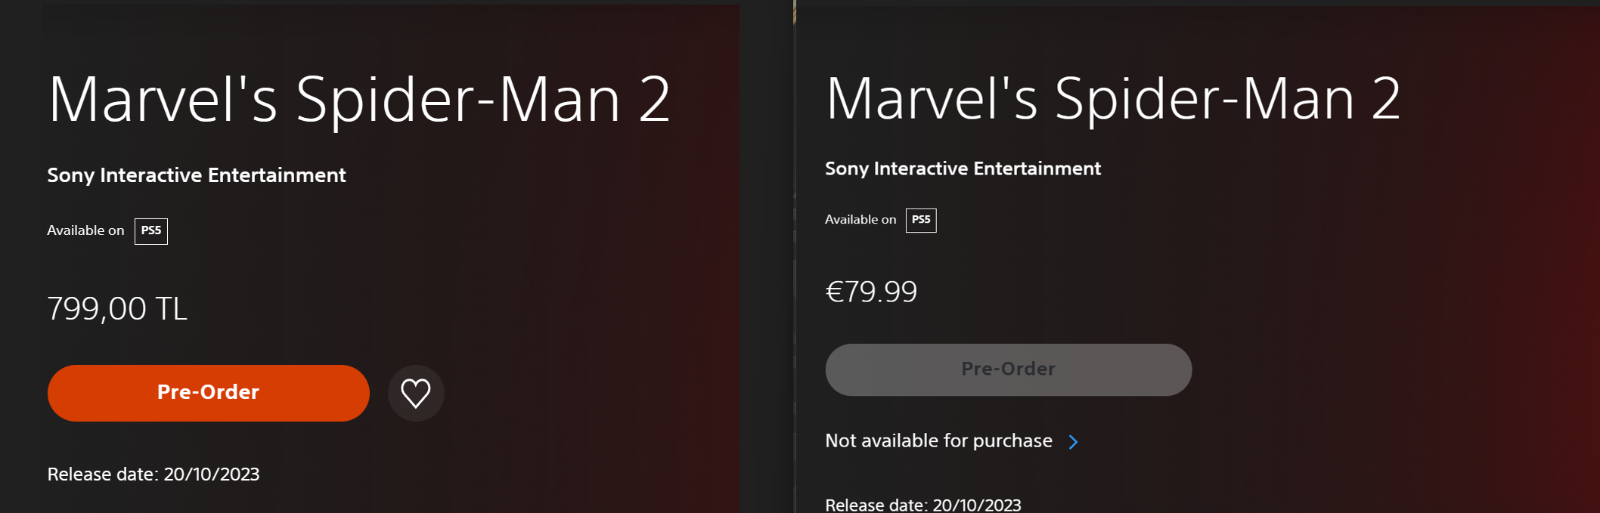Click Available on label in the TL listing
The width and height of the screenshot is (1600, 513).
coord(86,231)
